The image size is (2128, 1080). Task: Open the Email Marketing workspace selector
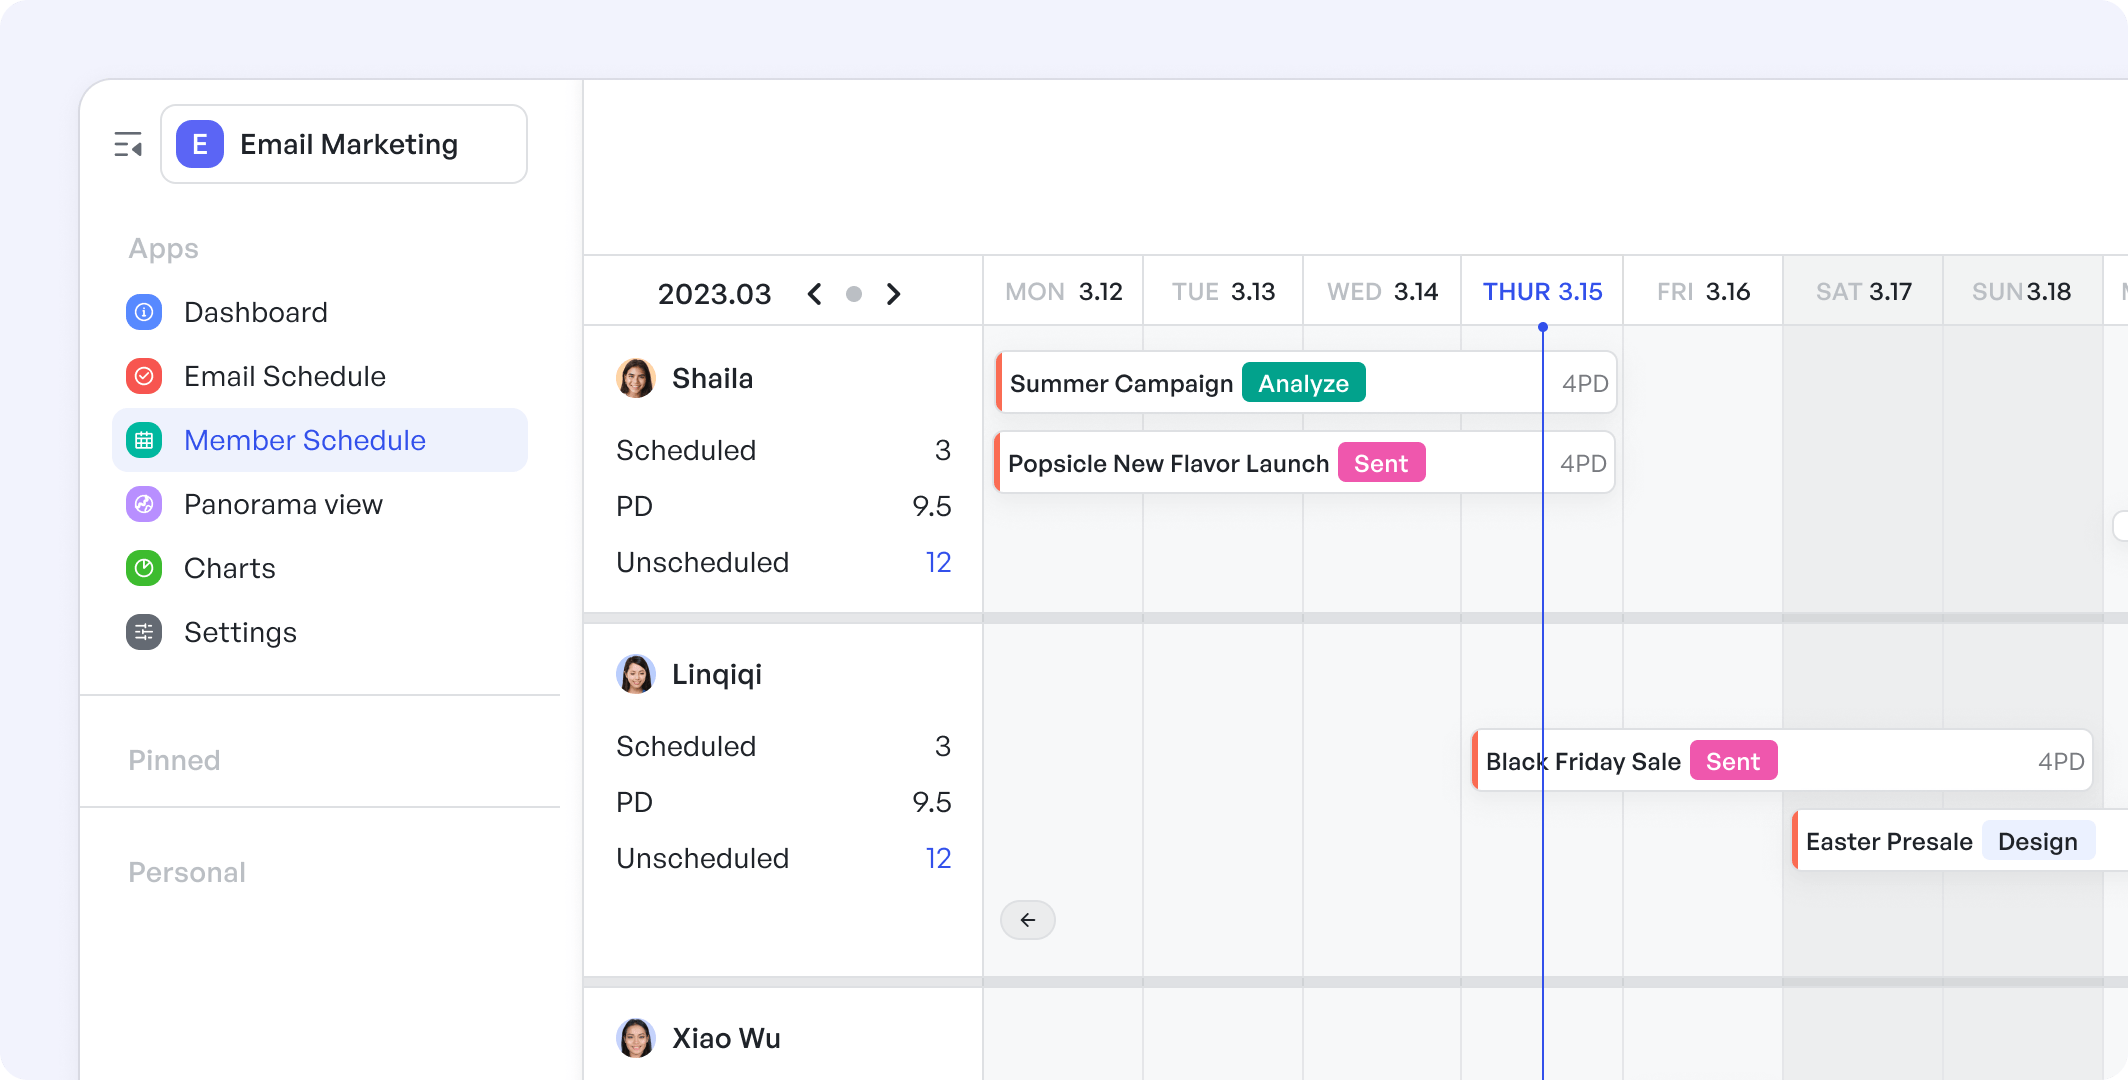click(x=344, y=144)
